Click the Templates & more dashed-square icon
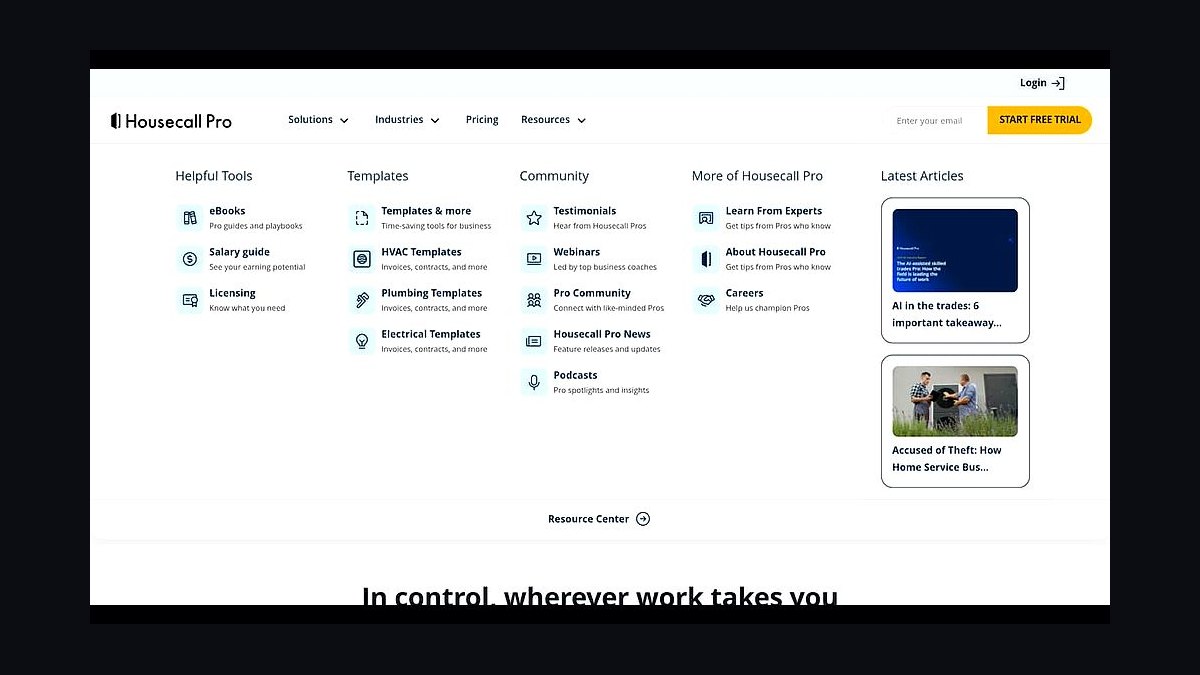The height and width of the screenshot is (675, 1200). point(362,218)
